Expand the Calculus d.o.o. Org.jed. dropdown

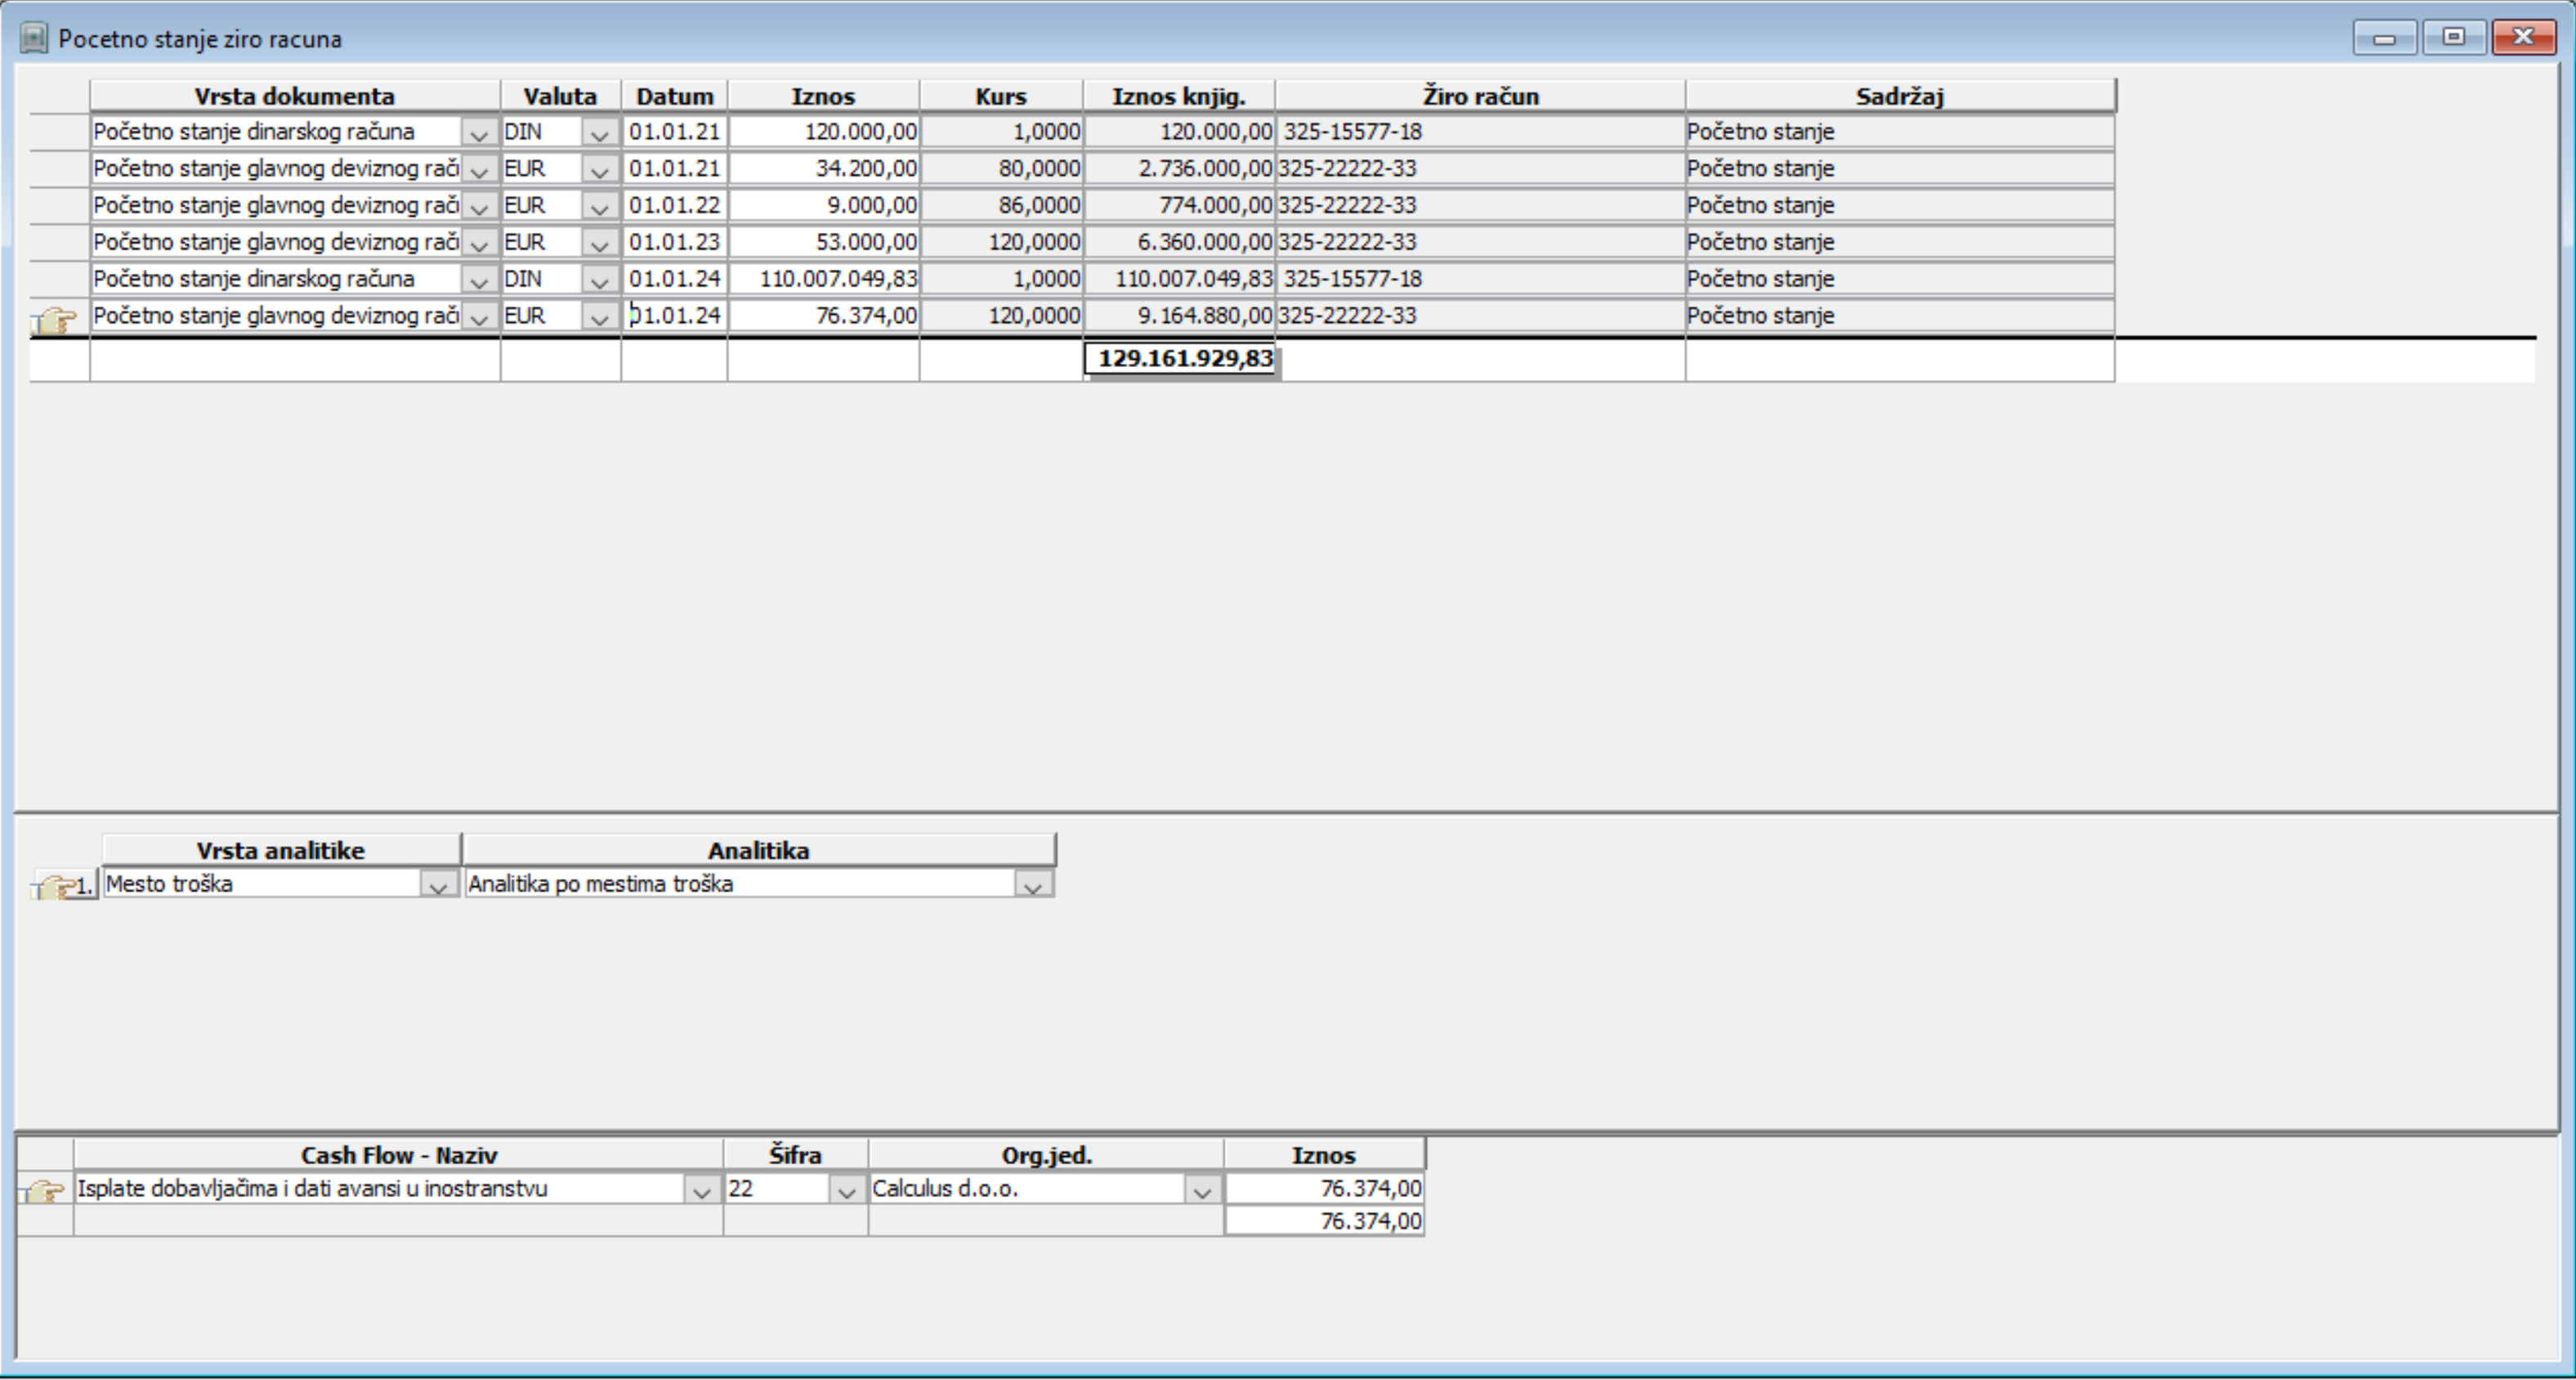point(1201,1190)
